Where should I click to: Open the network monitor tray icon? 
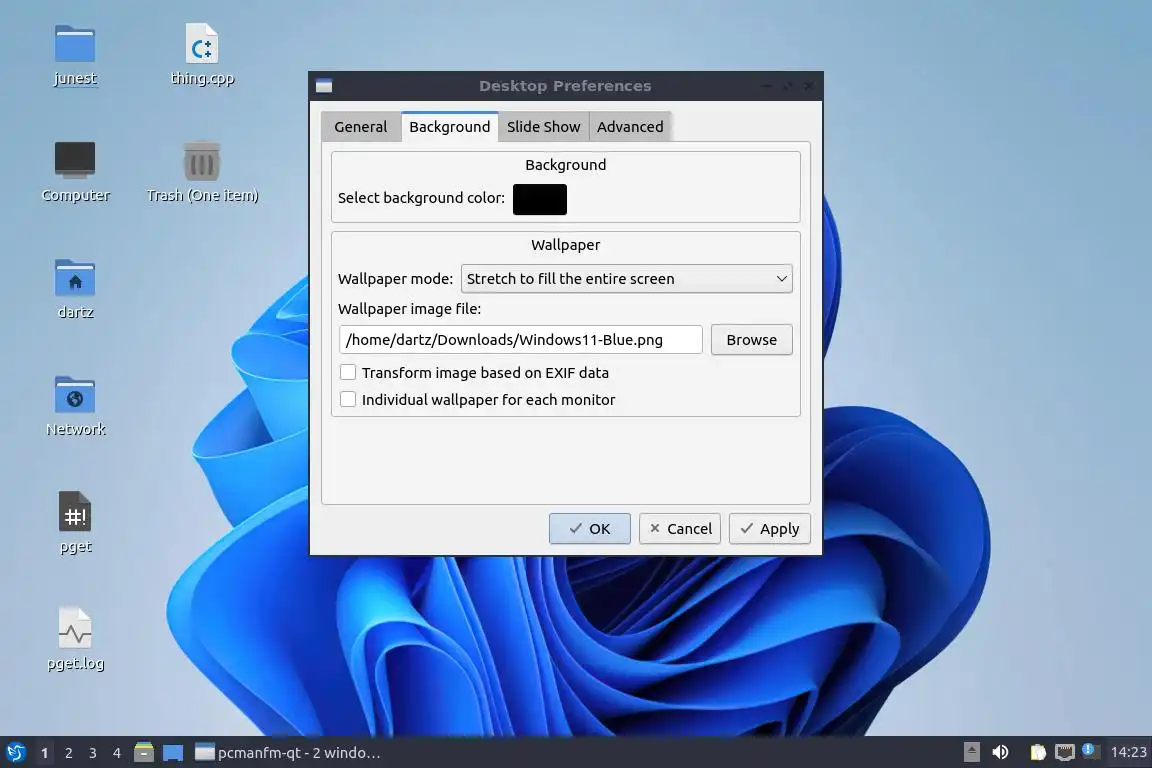coord(1065,752)
